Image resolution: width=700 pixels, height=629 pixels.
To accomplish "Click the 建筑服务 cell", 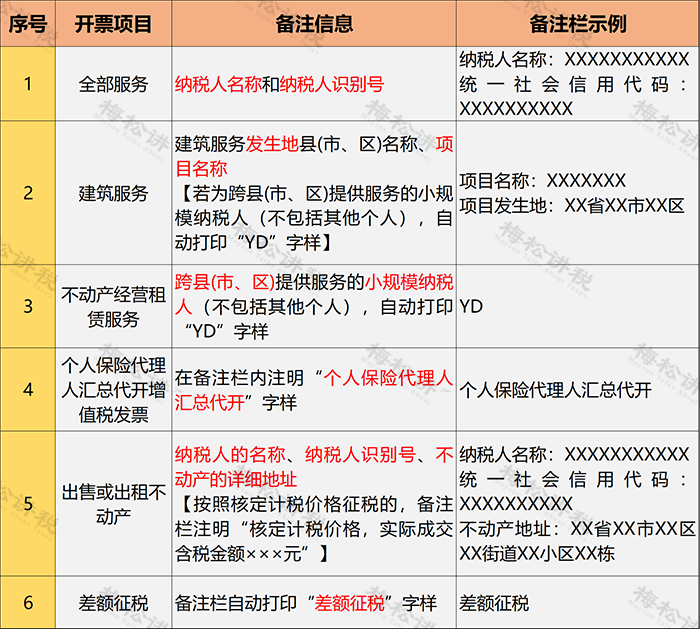I will [x=113, y=193].
